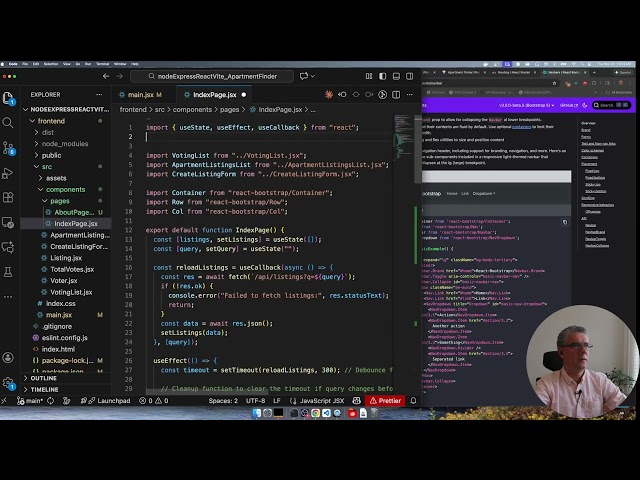
Task: Open the Terminal menu in the macOS menu bar
Action: (102, 64)
